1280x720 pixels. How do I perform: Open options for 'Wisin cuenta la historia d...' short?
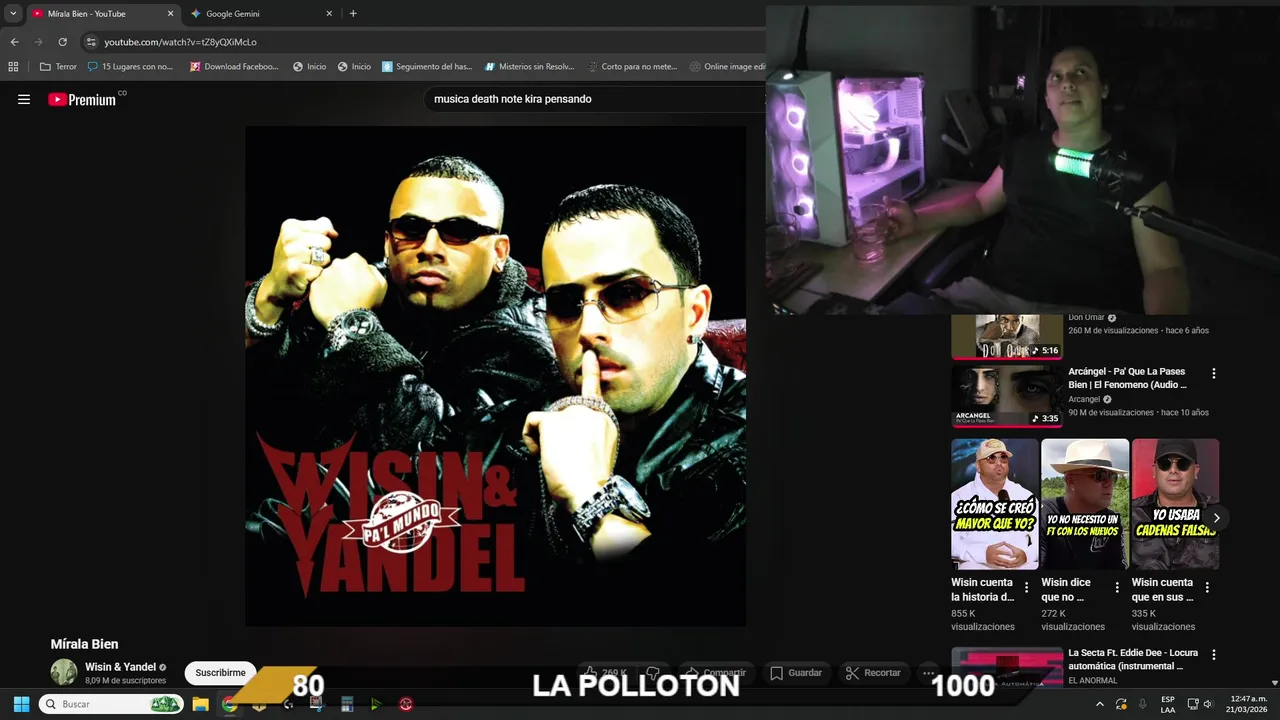[1026, 588]
